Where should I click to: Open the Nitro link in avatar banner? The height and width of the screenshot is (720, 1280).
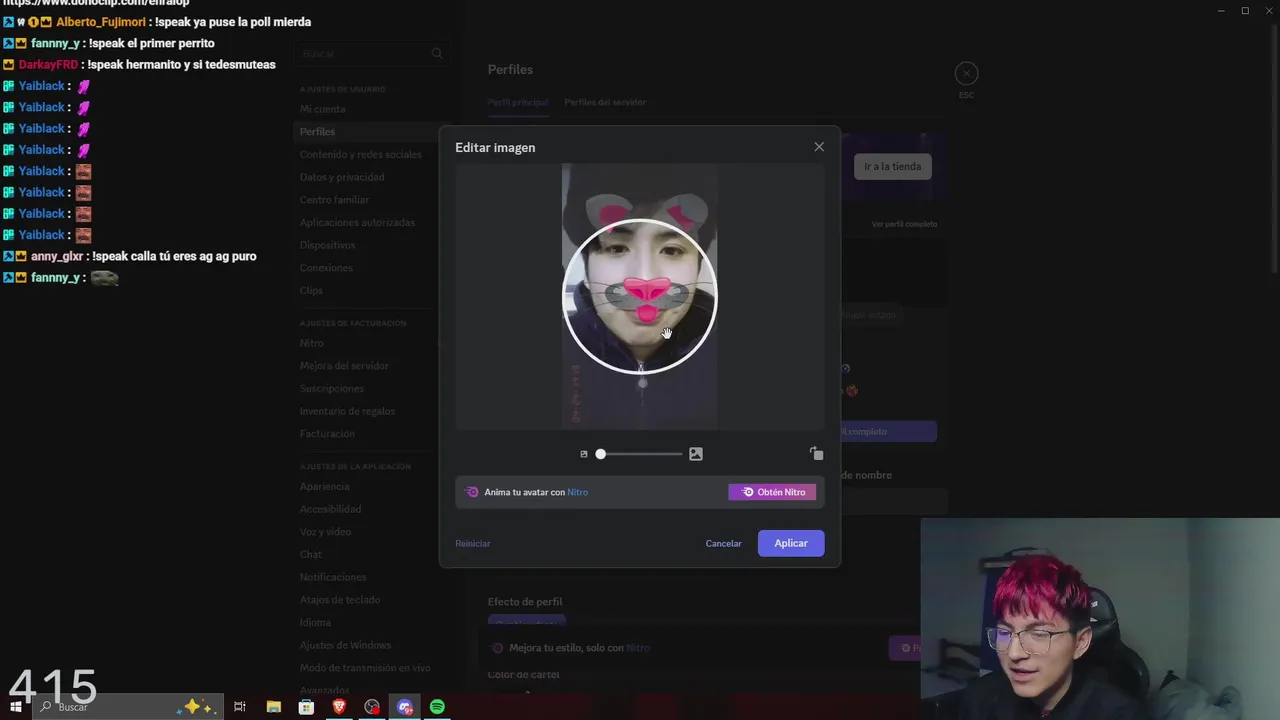click(x=578, y=492)
